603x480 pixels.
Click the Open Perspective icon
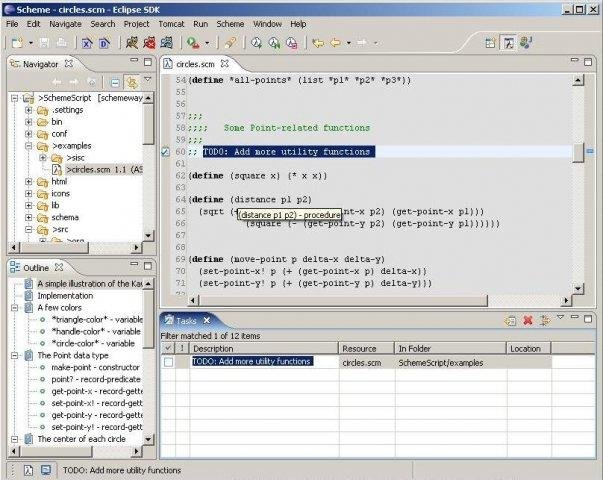click(x=491, y=43)
